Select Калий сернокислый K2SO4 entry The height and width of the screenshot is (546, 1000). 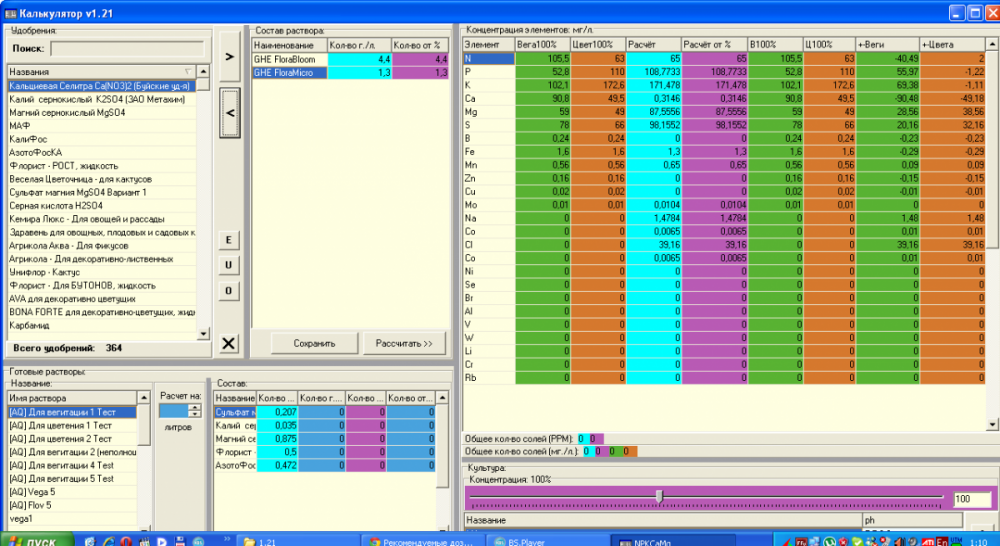101,99
